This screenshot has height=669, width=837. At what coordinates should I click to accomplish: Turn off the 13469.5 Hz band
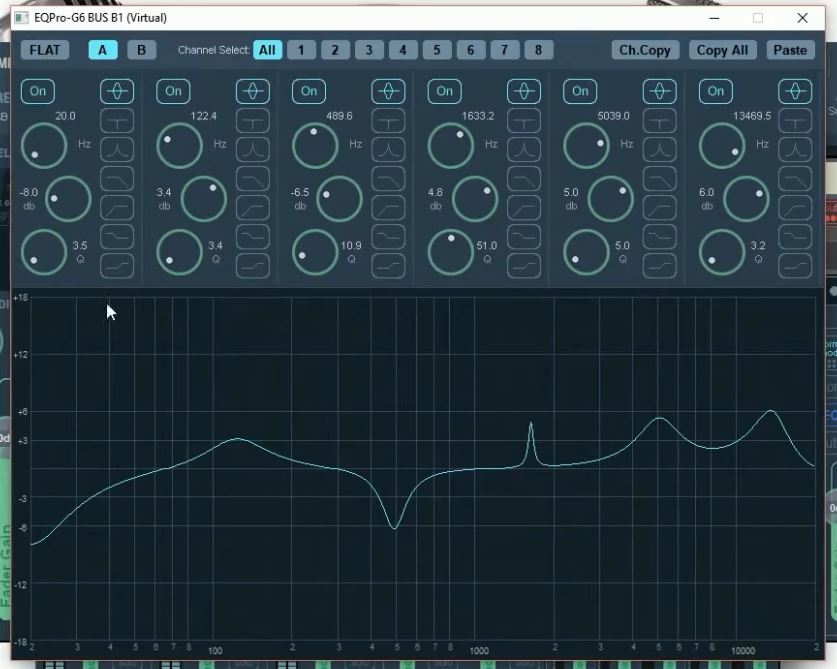[x=715, y=91]
